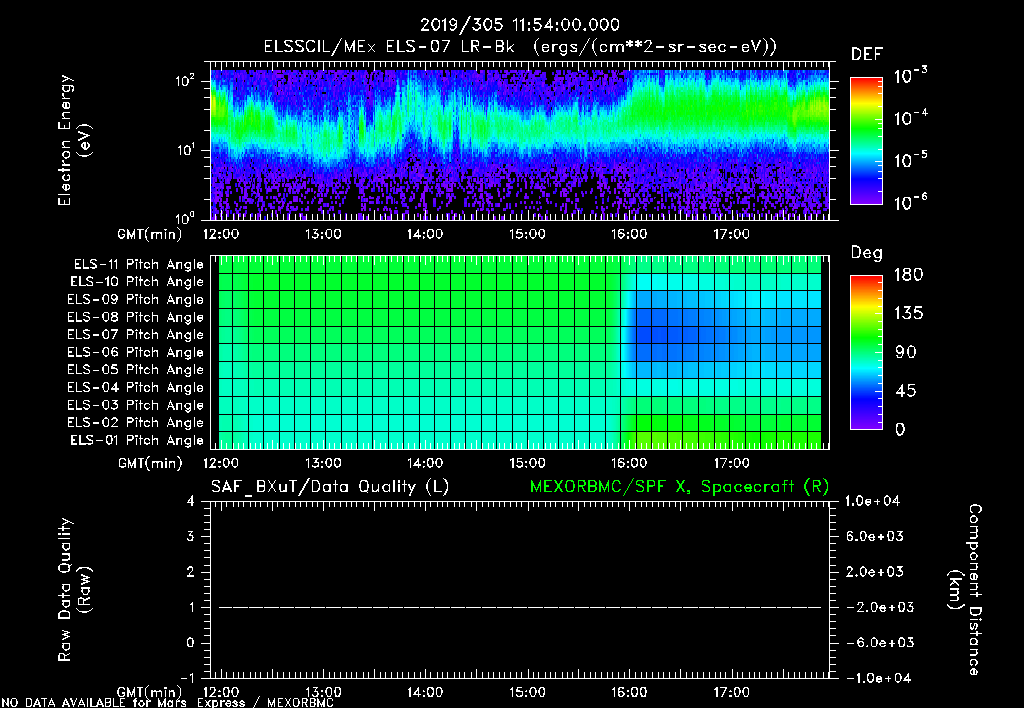Click the Electron Energy (eV) axis title
The image size is (1024, 708).
74,140
